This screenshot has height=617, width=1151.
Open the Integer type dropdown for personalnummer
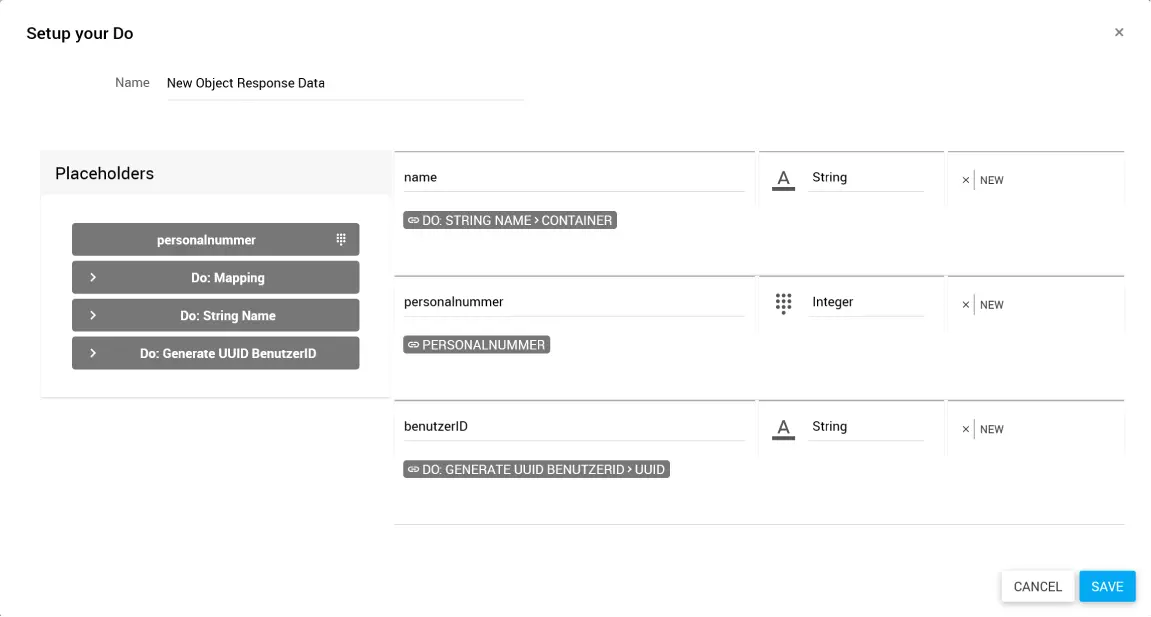(x=865, y=302)
